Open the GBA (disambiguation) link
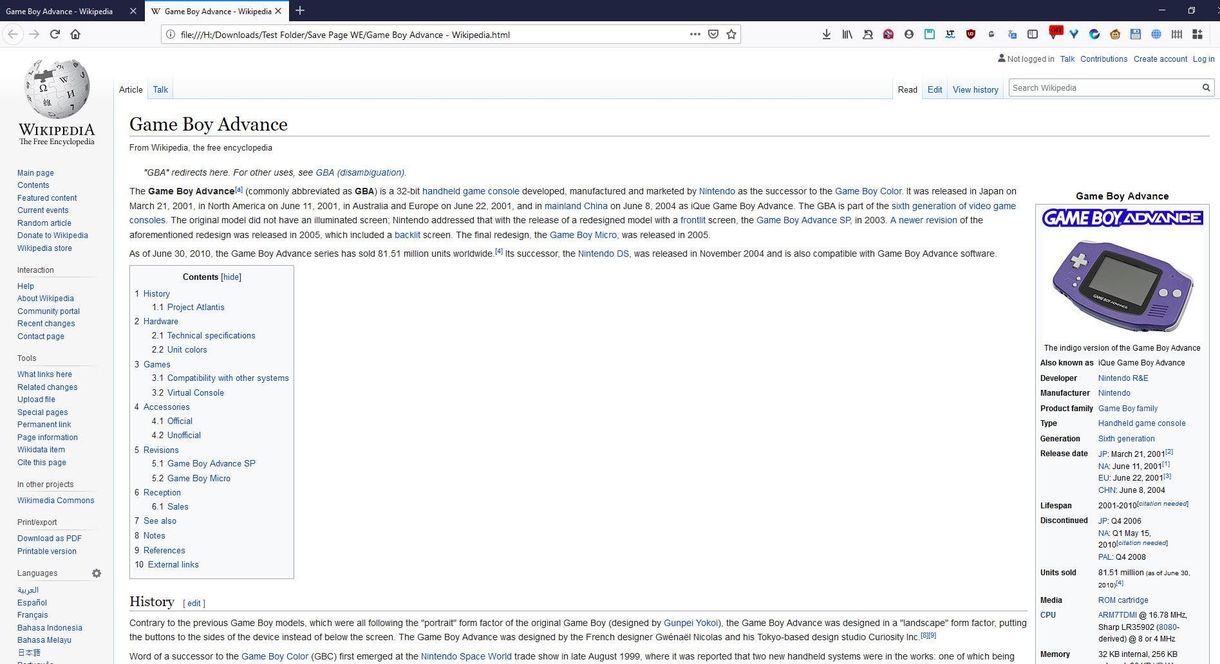 click(x=360, y=172)
